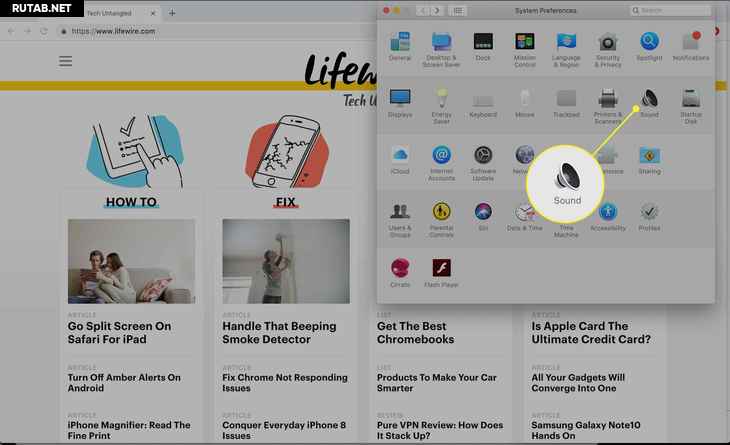Open the Lifewire hamburger menu
730x445 pixels.
(x=66, y=61)
